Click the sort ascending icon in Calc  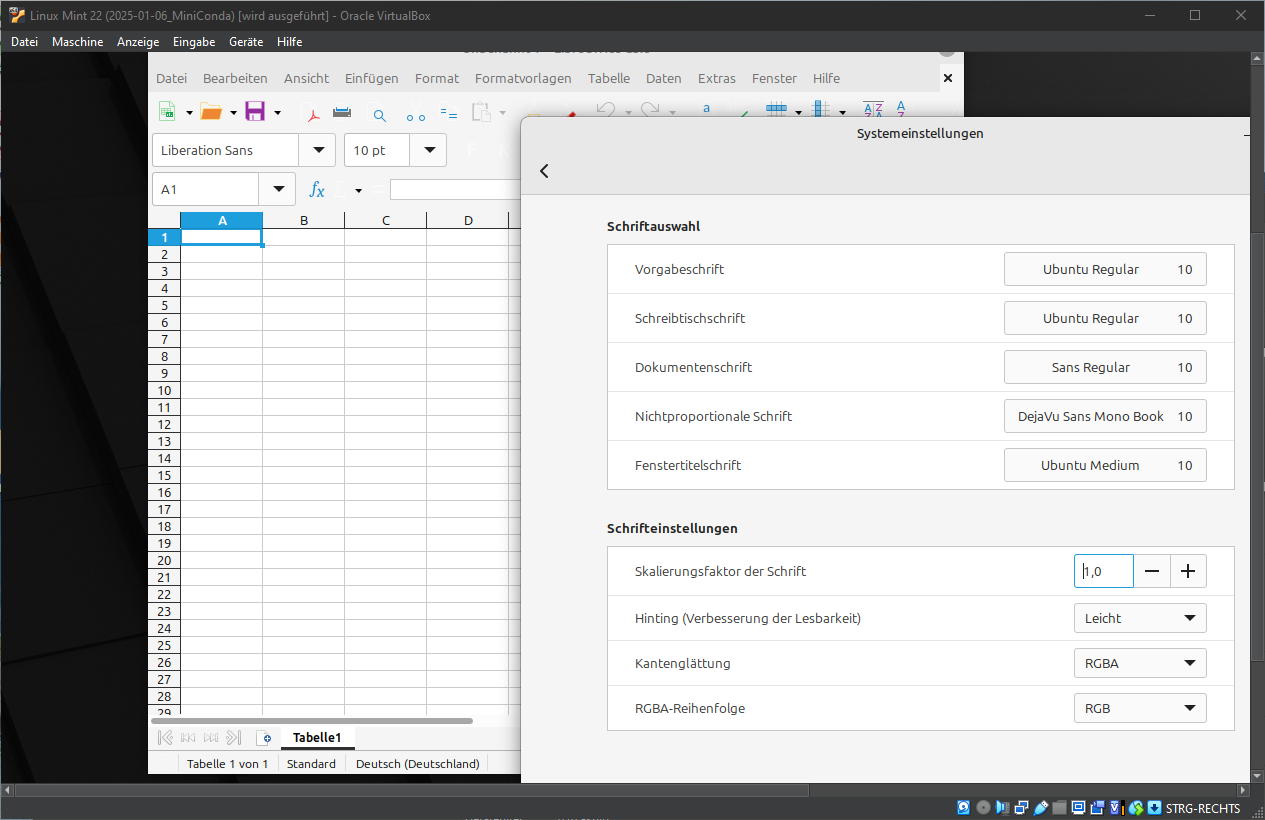(901, 110)
